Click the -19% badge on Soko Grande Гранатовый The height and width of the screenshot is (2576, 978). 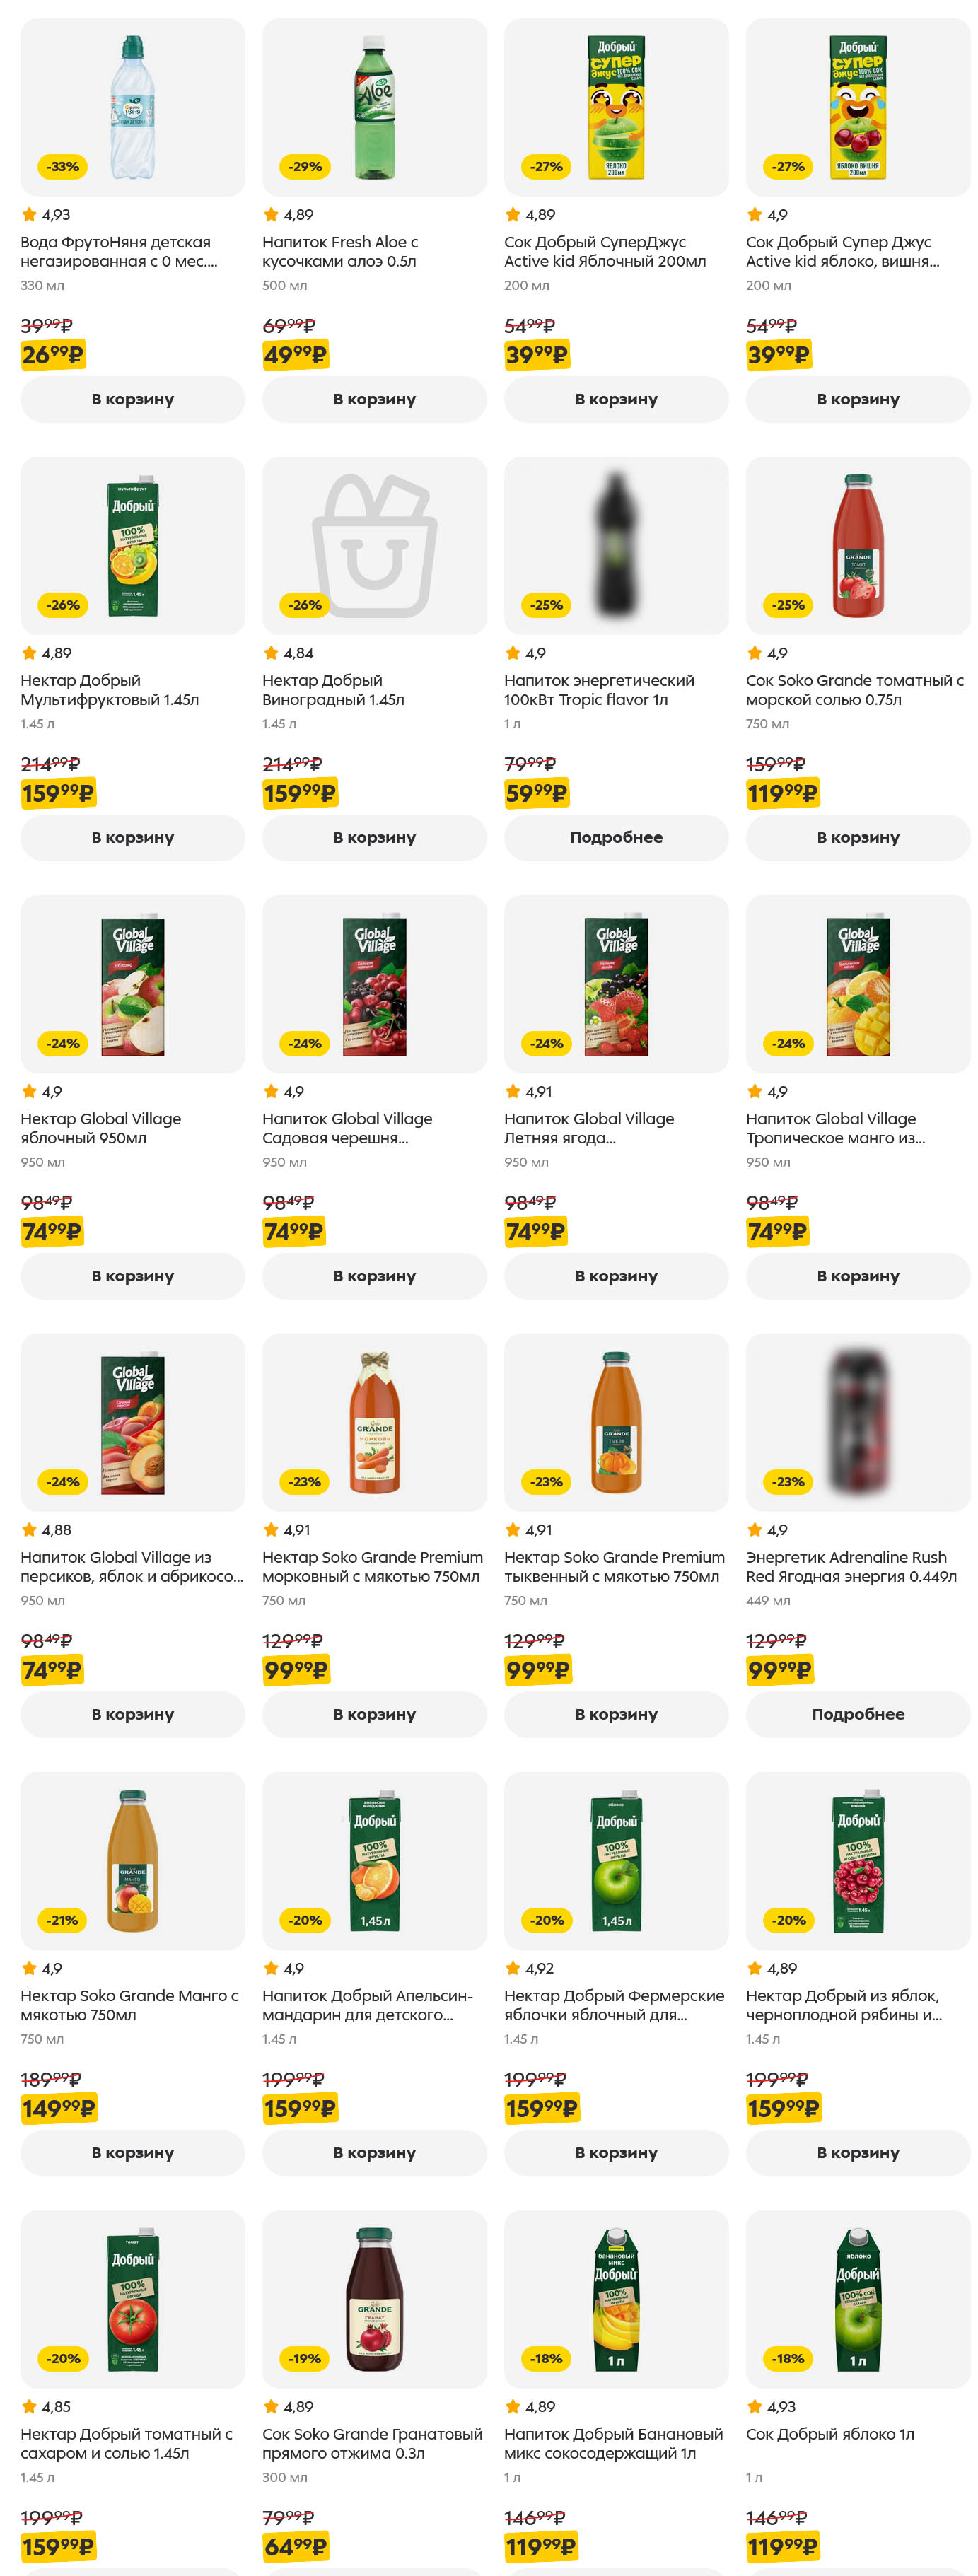(x=304, y=2357)
